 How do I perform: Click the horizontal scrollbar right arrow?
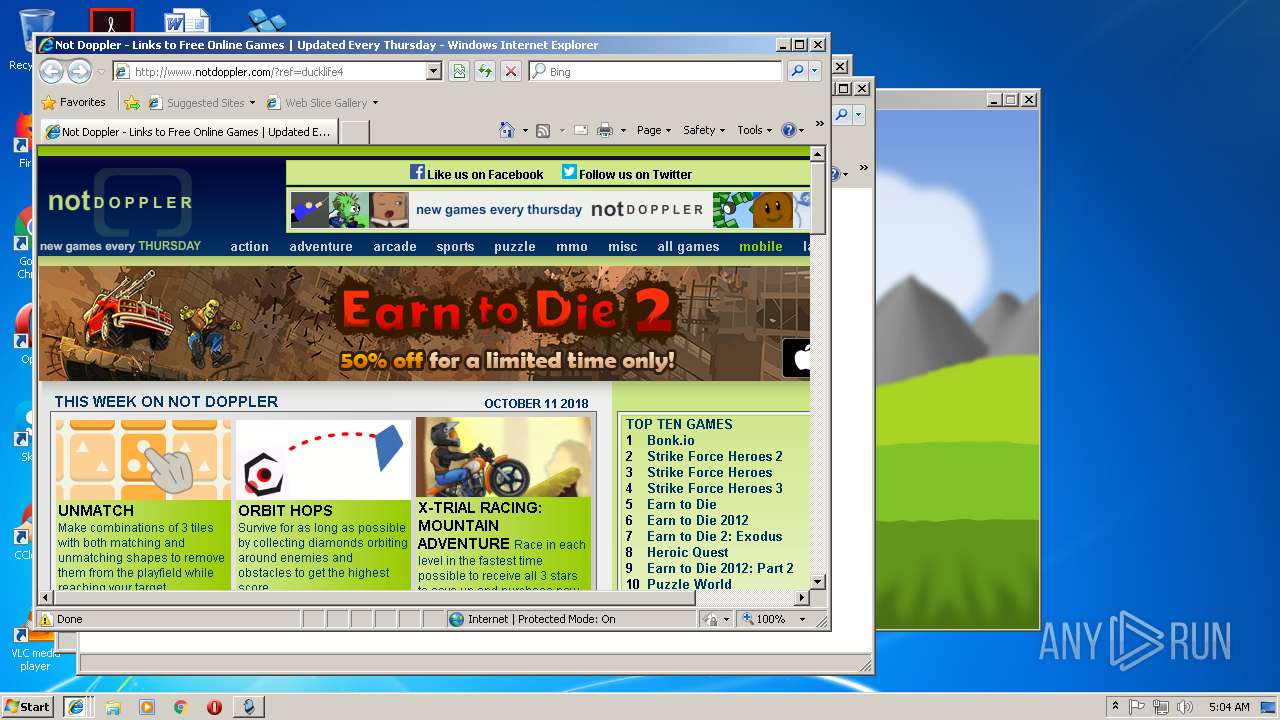801,598
